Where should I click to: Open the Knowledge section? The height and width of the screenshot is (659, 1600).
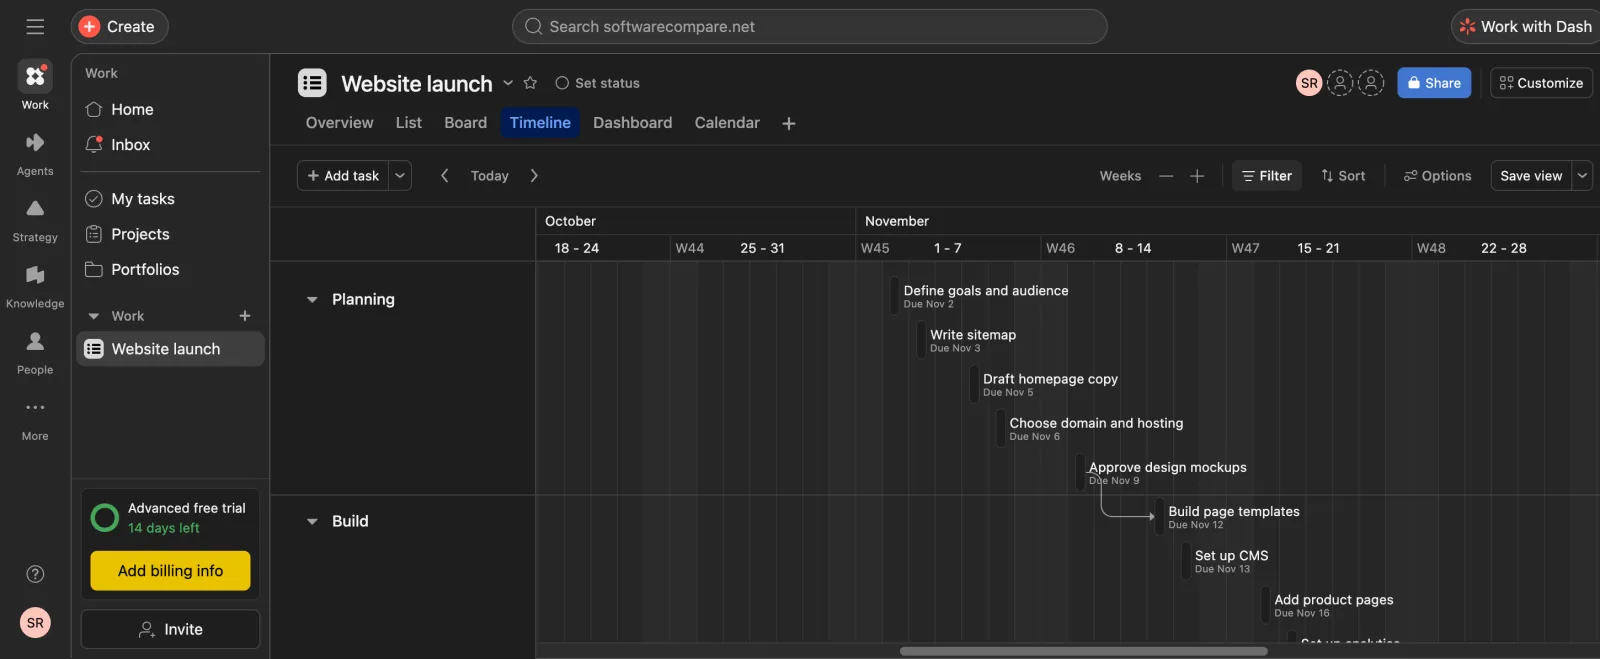click(x=35, y=286)
